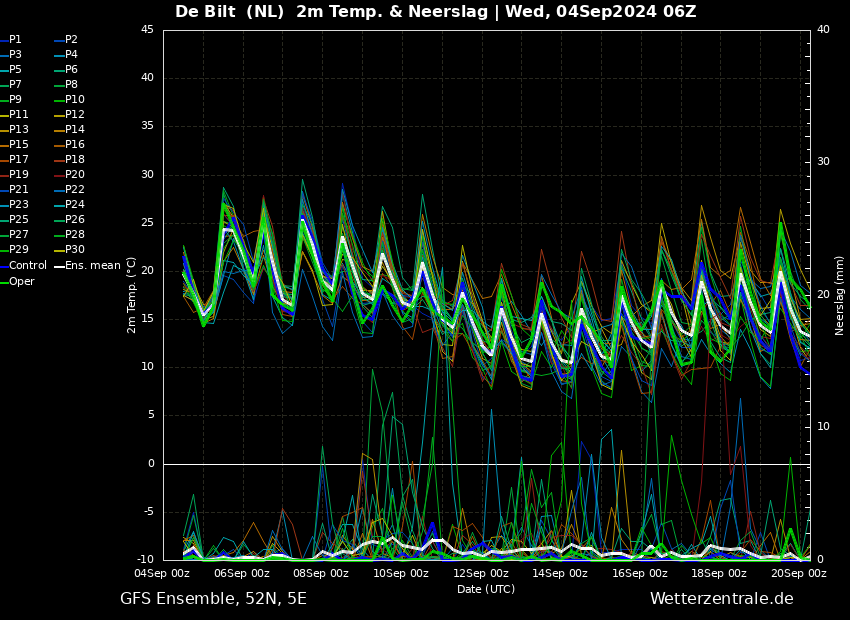Click the 04Sep 00z date tick label

pos(163,574)
